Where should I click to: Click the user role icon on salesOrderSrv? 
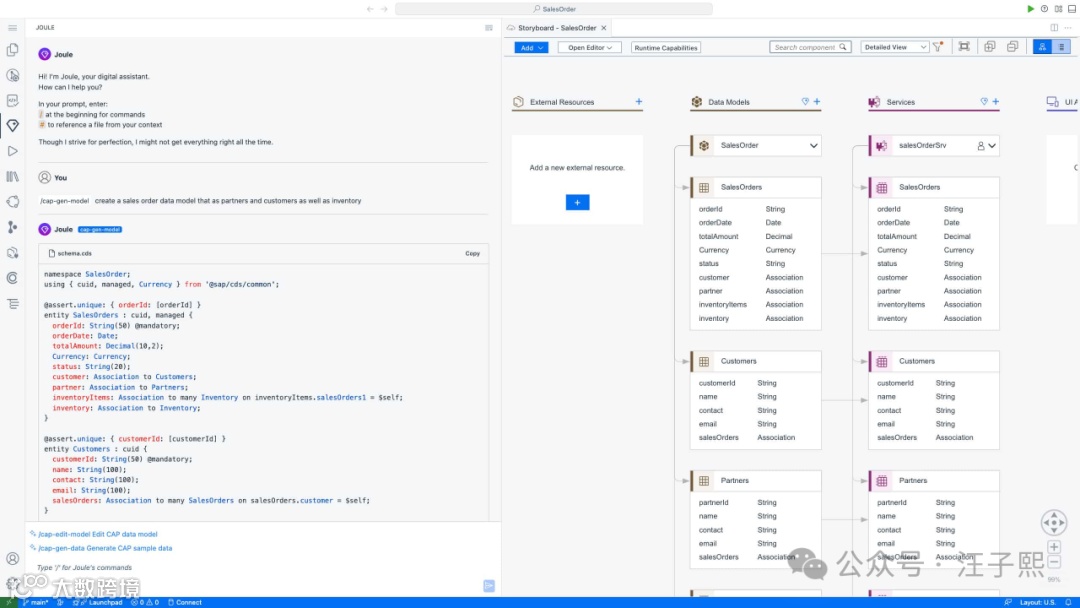(x=981, y=146)
